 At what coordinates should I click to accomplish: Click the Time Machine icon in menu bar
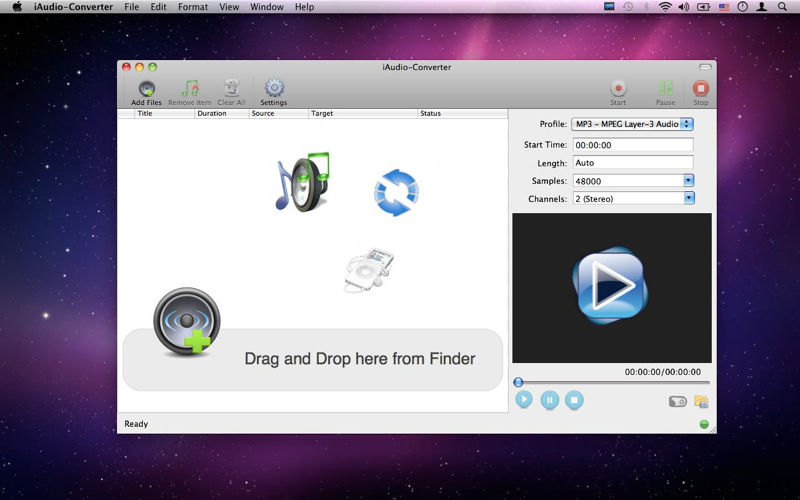628,7
